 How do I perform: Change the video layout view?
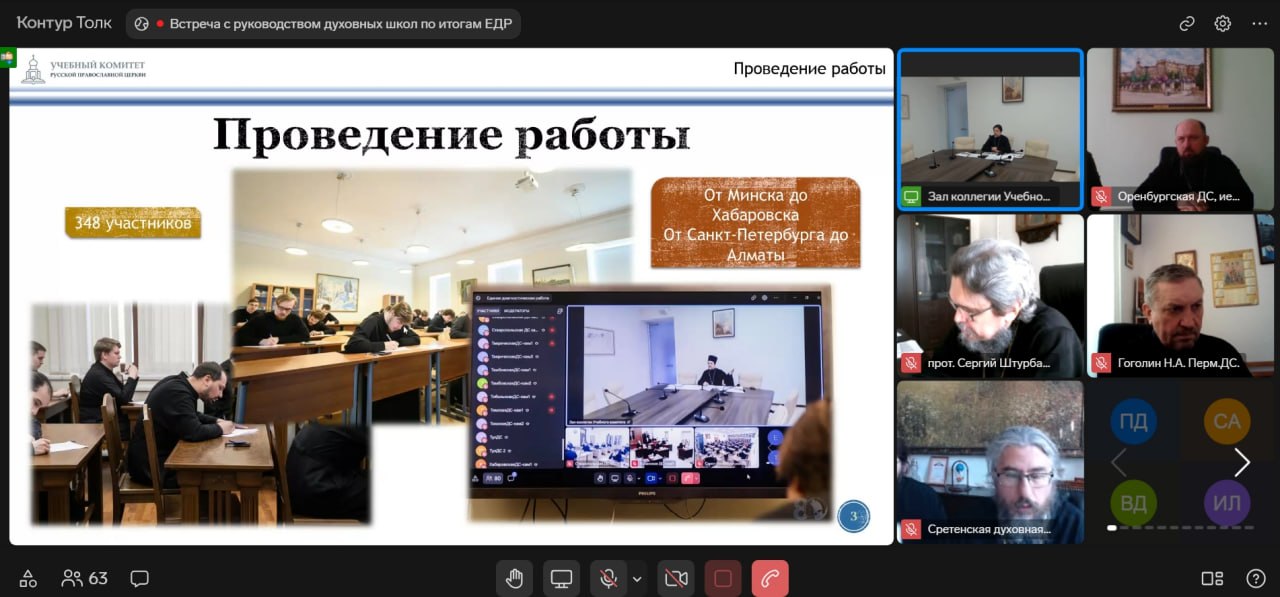[x=1212, y=578]
